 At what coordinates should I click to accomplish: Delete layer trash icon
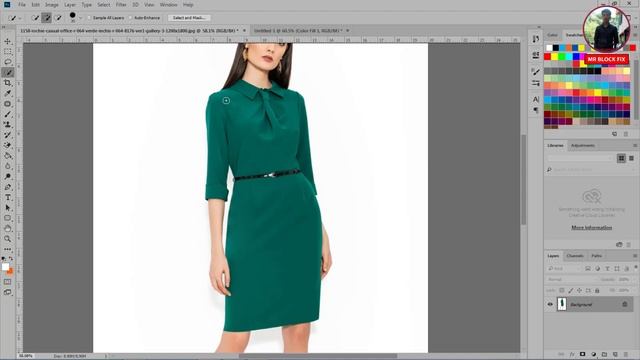626,354
